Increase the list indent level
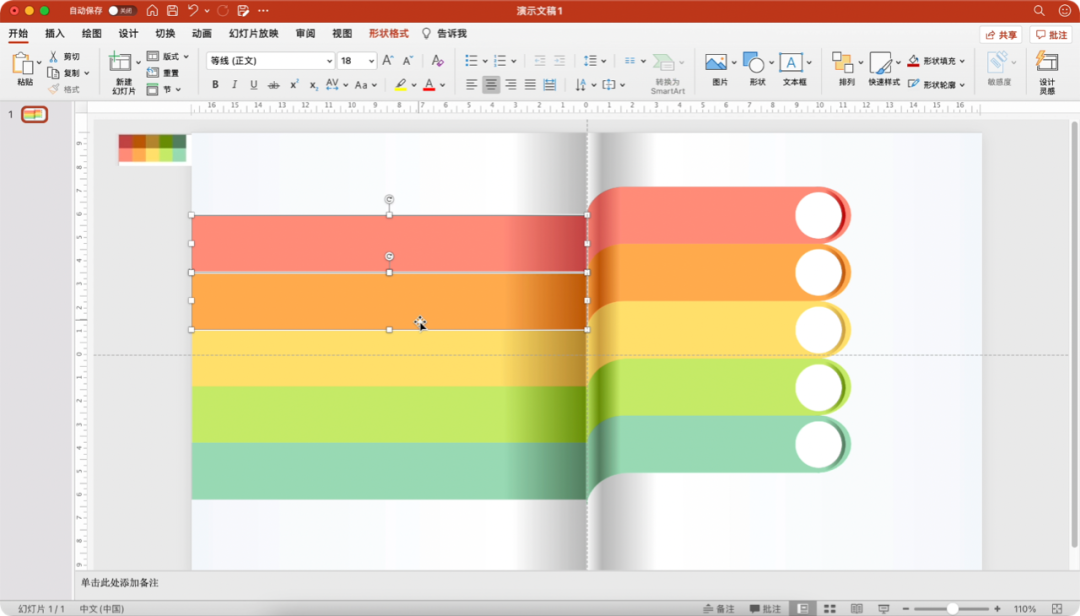 559,61
